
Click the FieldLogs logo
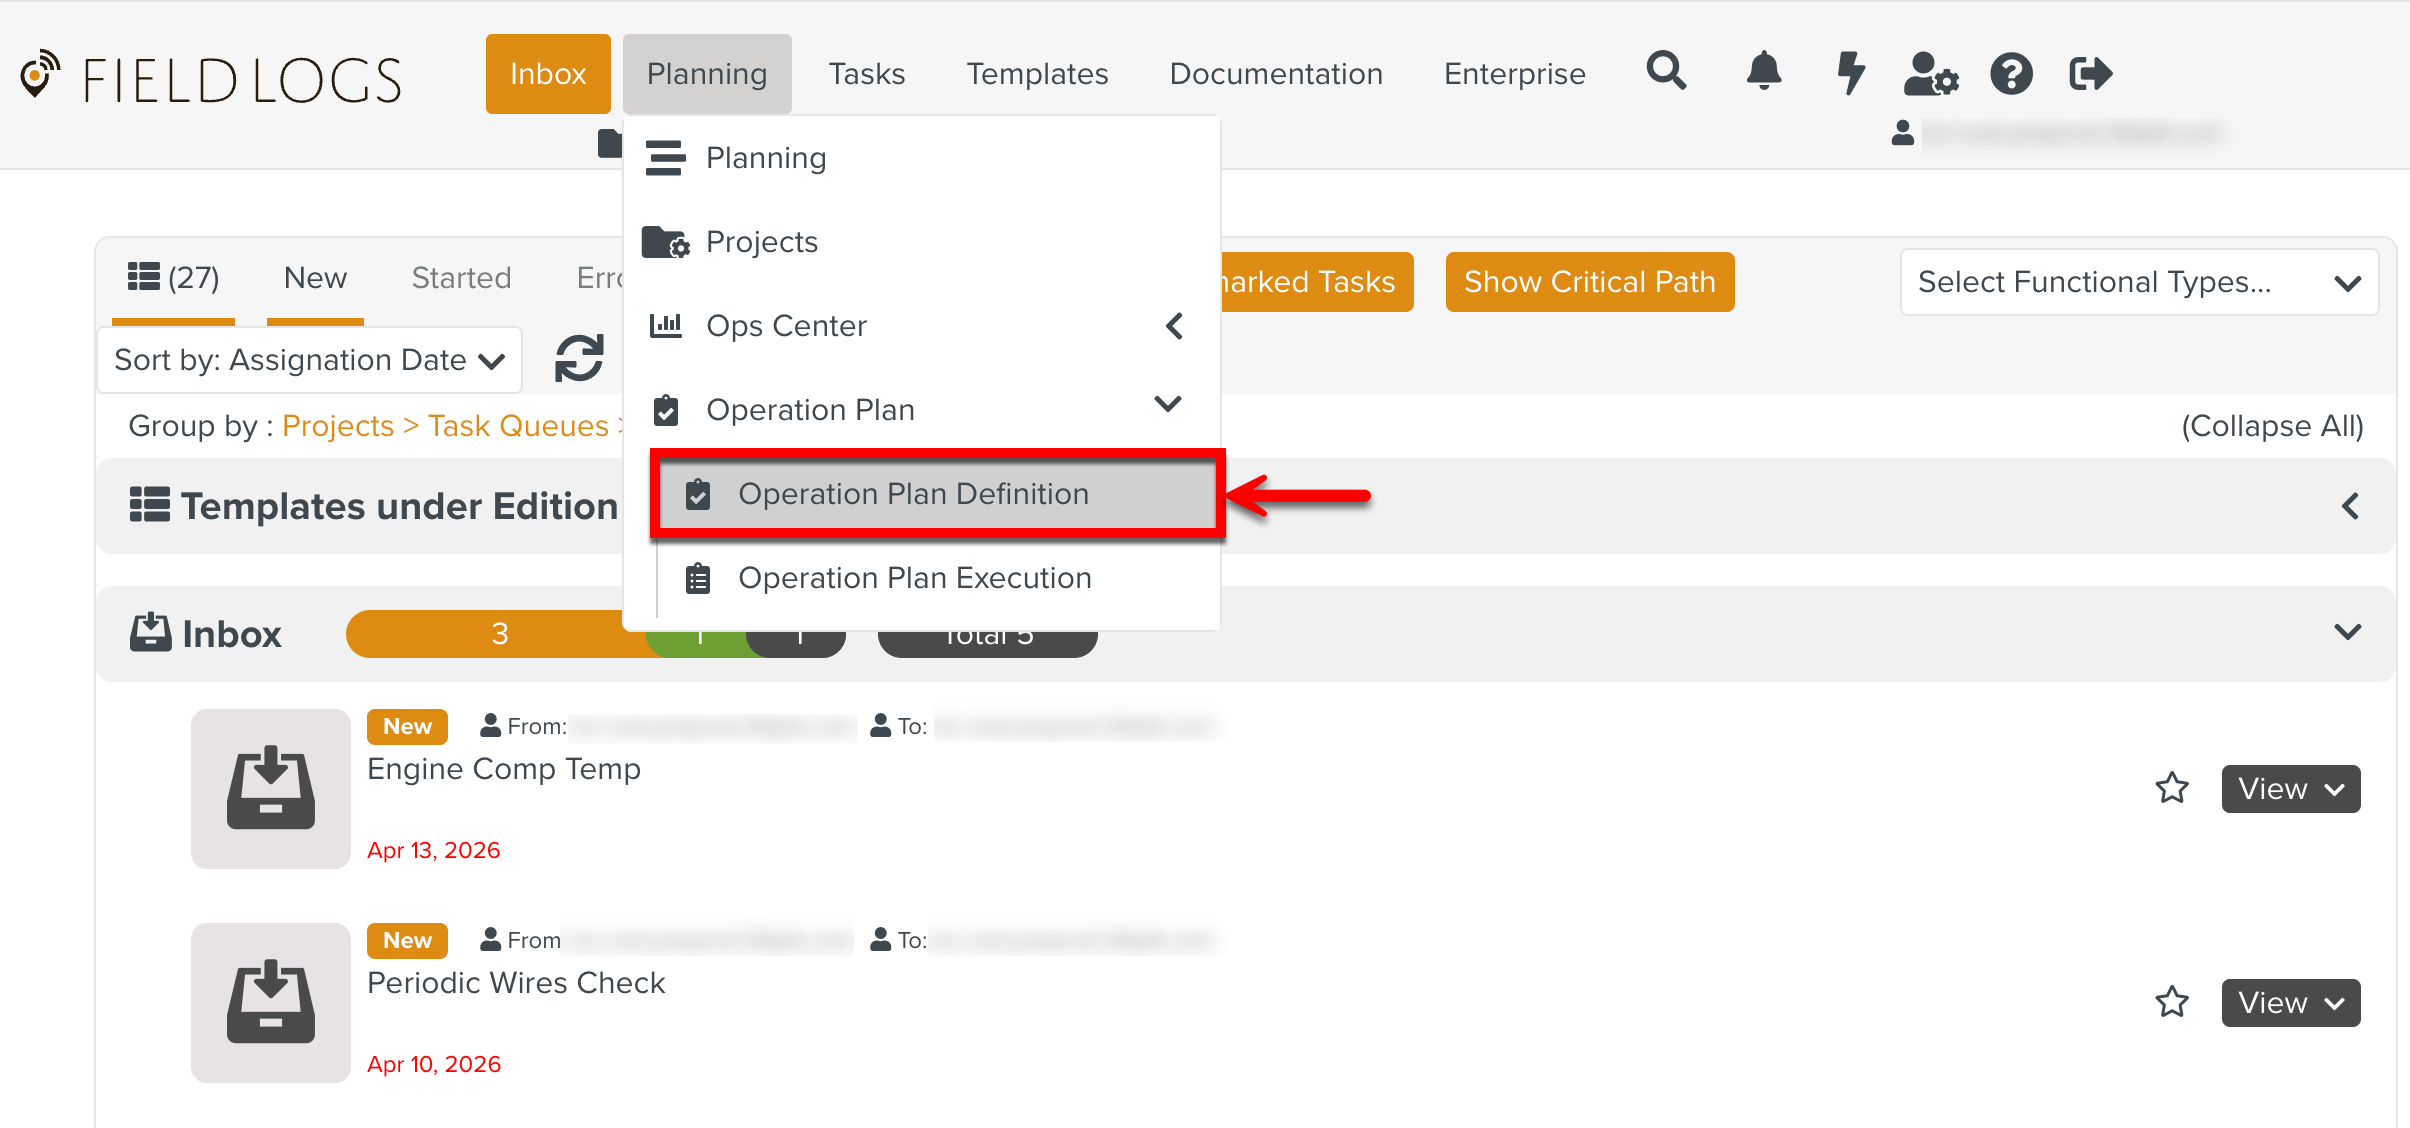tap(211, 78)
